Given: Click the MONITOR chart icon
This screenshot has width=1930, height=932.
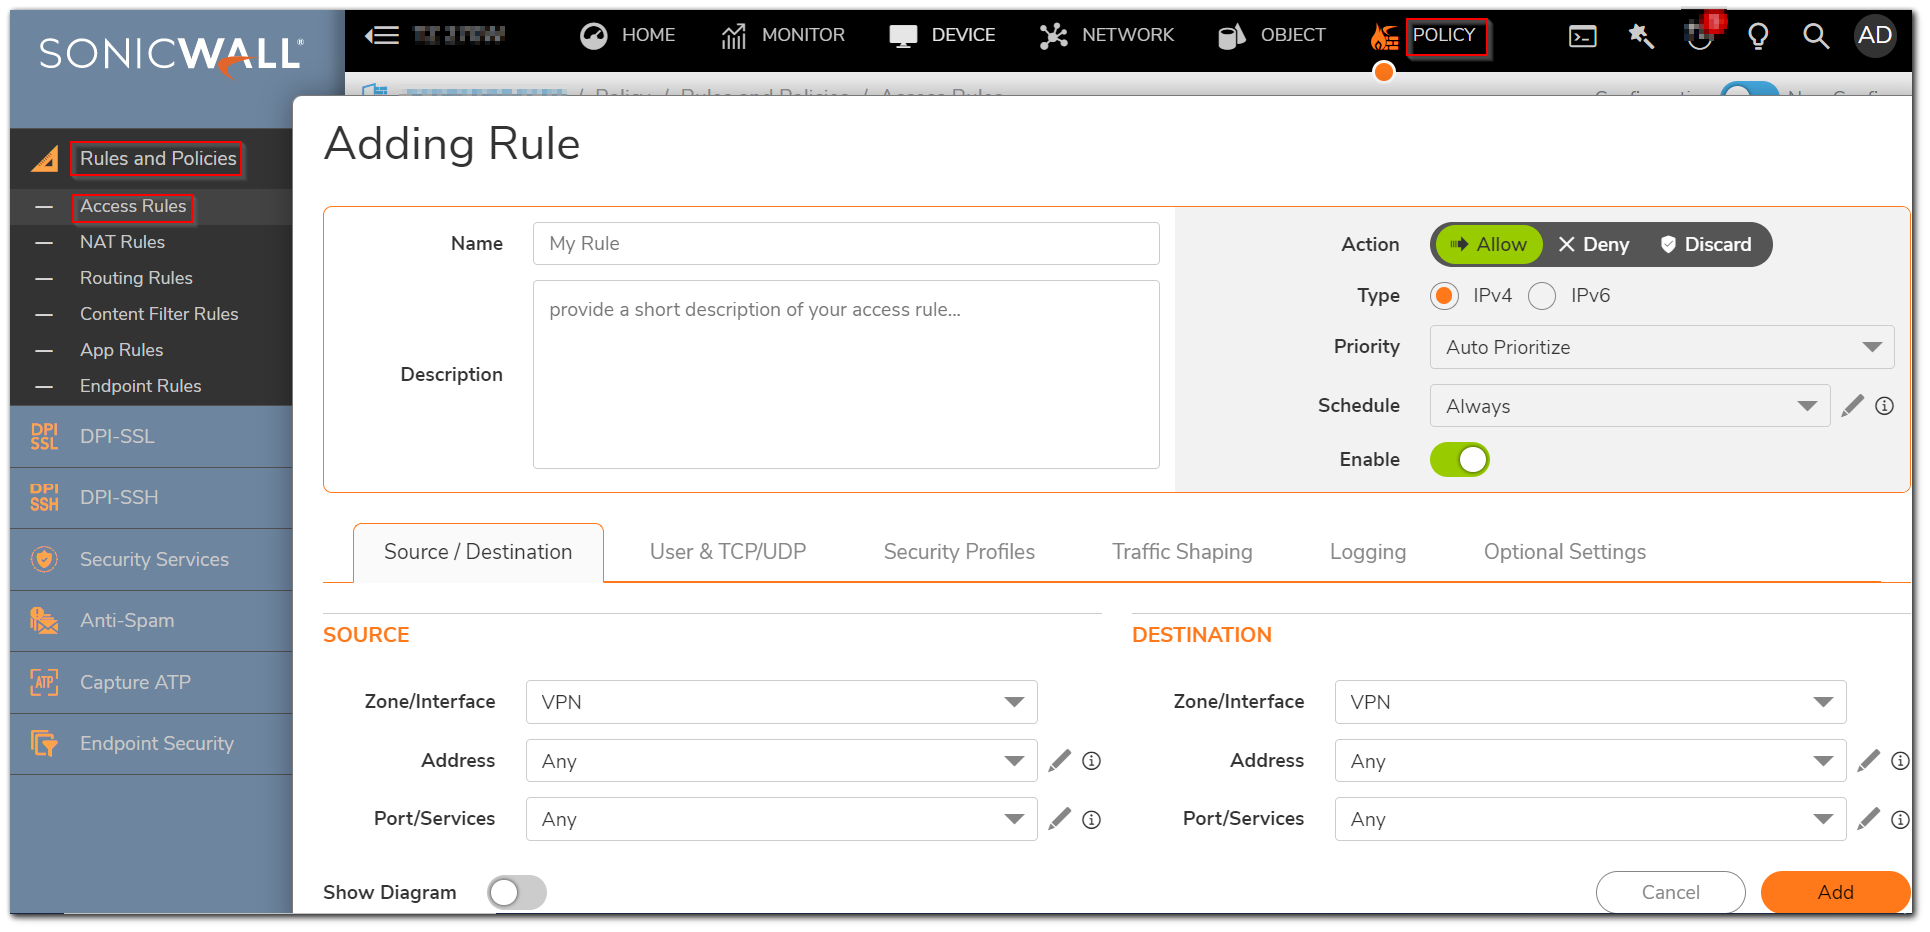Looking at the screenshot, I should click(x=734, y=36).
